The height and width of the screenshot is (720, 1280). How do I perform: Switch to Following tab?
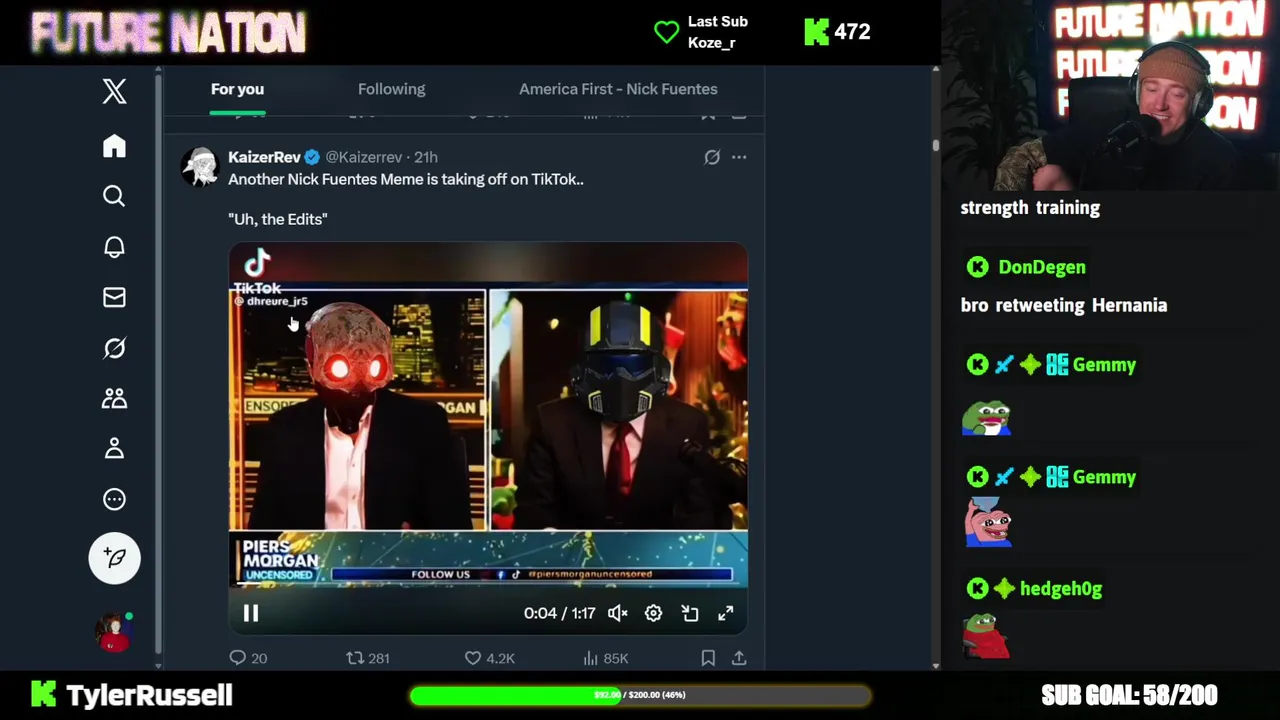point(391,89)
